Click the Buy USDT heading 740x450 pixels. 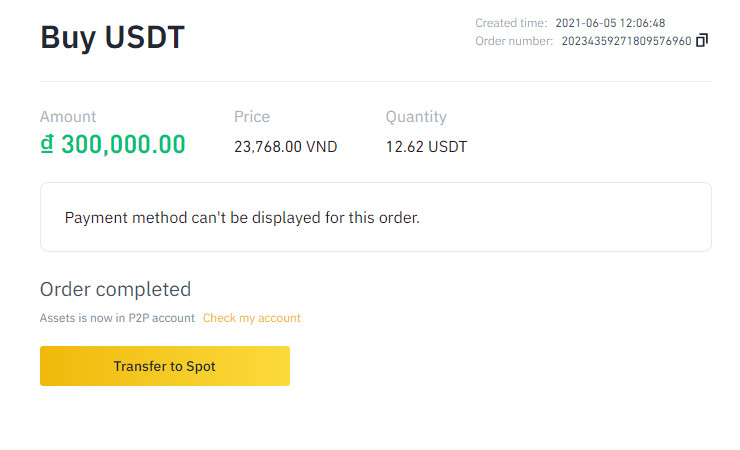click(112, 38)
